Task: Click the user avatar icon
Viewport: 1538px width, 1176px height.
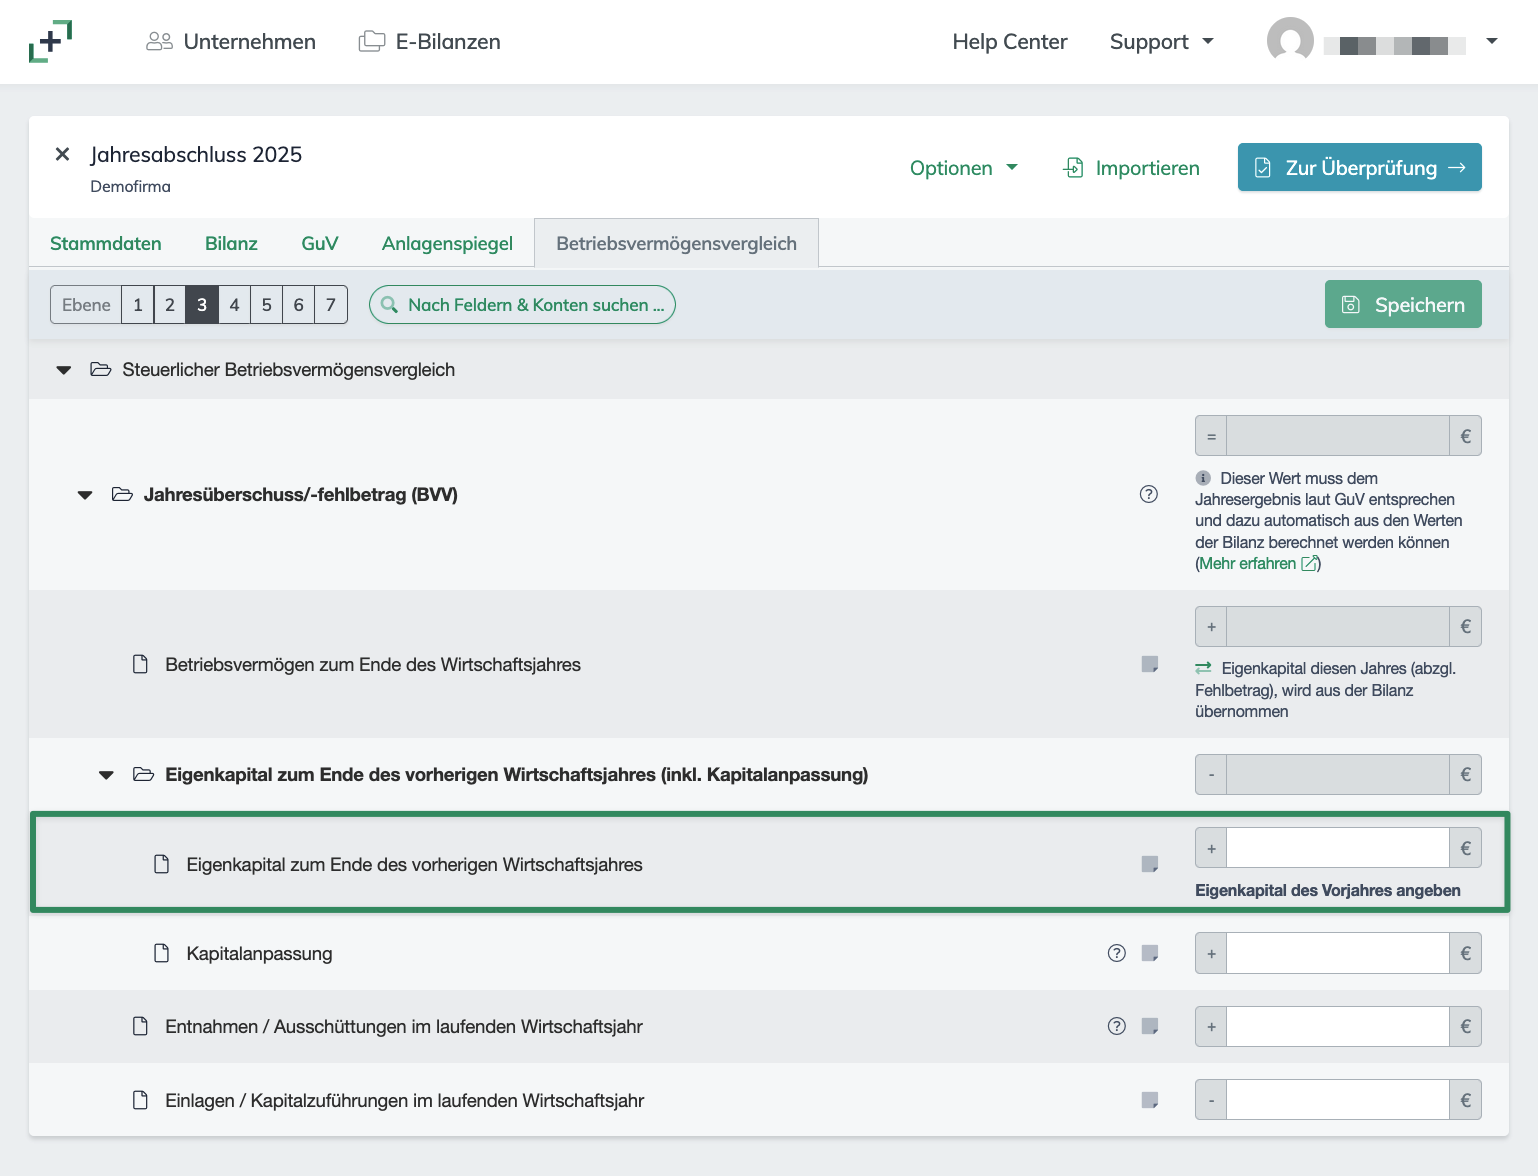Action: (x=1290, y=41)
